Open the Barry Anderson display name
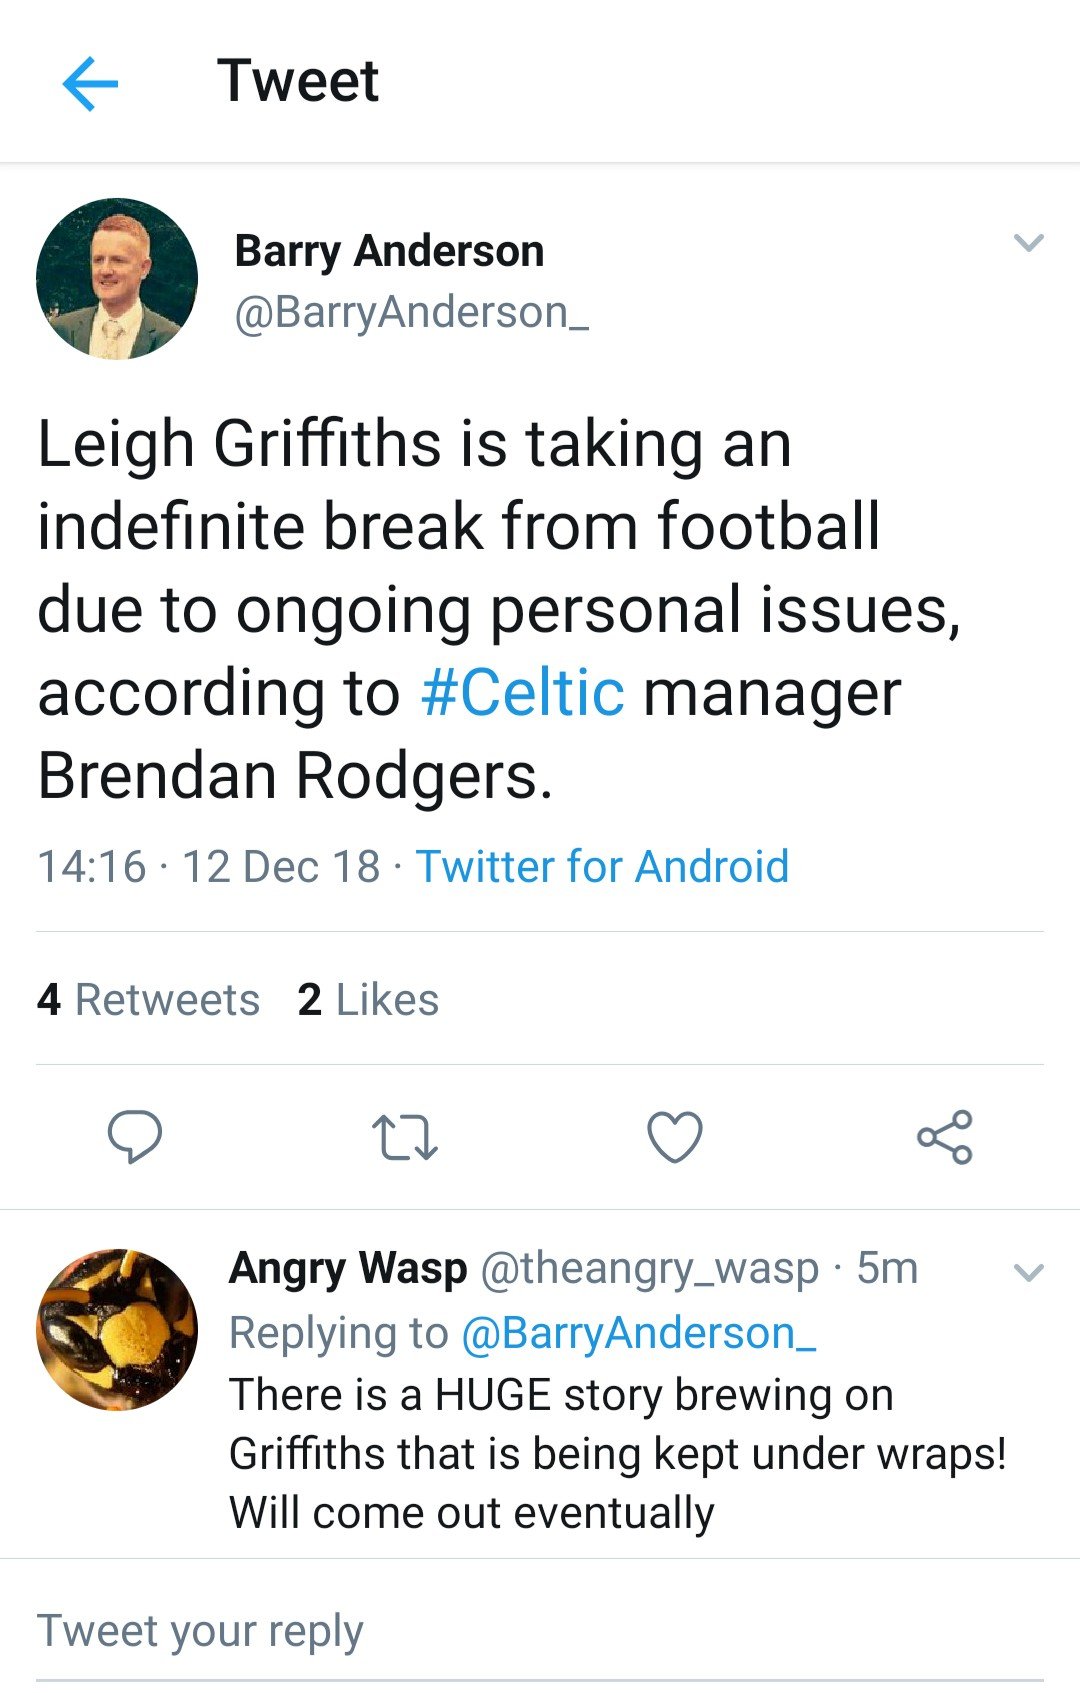 tap(389, 251)
